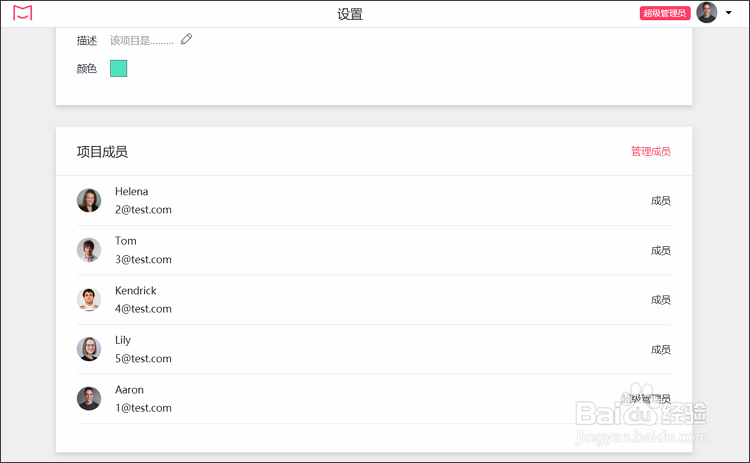750x463 pixels.
Task: Click the pencil edit icon beside description
Action: click(x=187, y=40)
